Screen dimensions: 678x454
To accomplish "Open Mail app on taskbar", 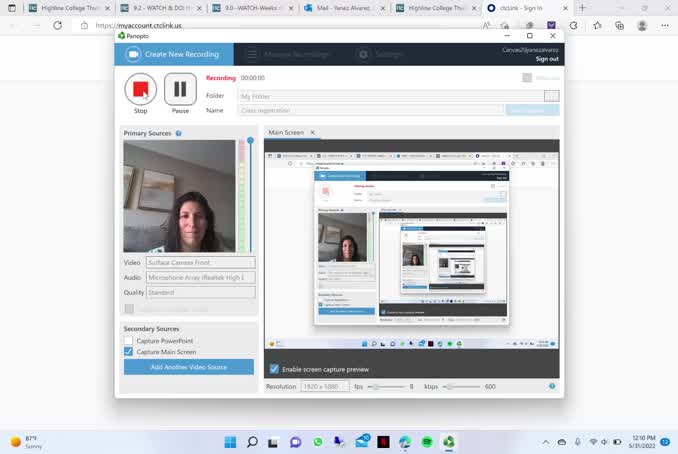I will [x=362, y=442].
